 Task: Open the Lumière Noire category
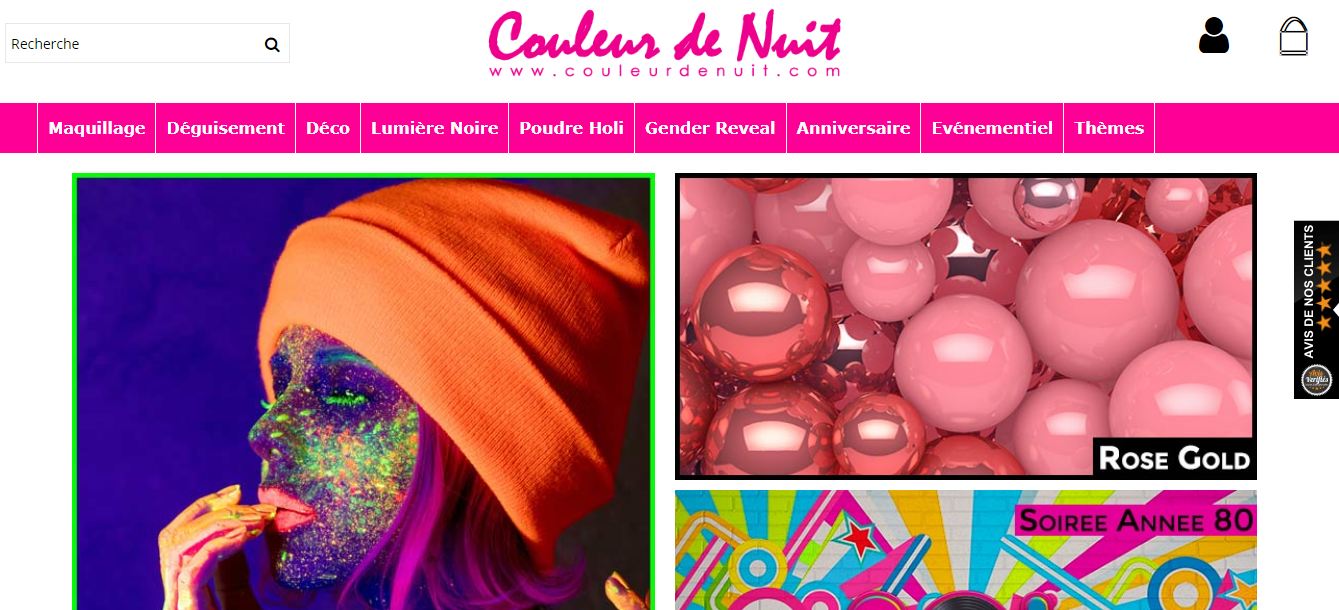click(x=435, y=128)
